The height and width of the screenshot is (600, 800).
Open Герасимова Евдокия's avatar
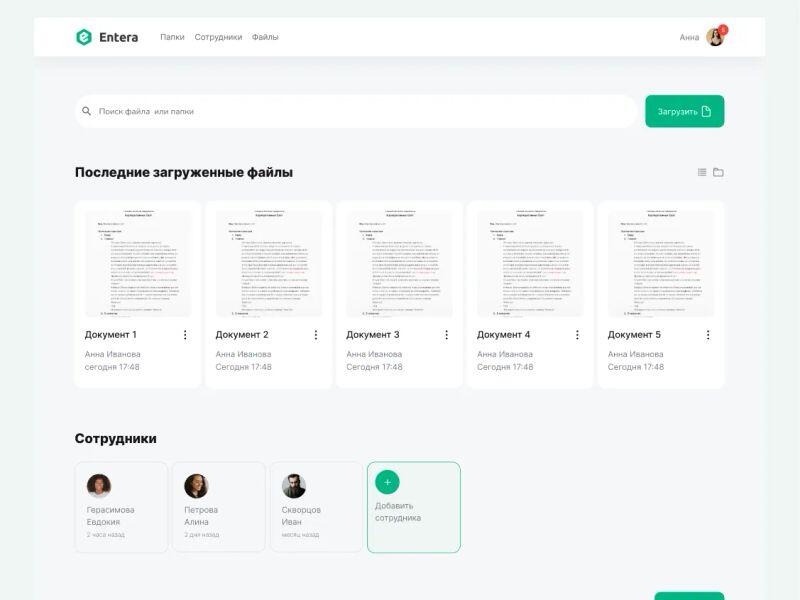pos(99,486)
